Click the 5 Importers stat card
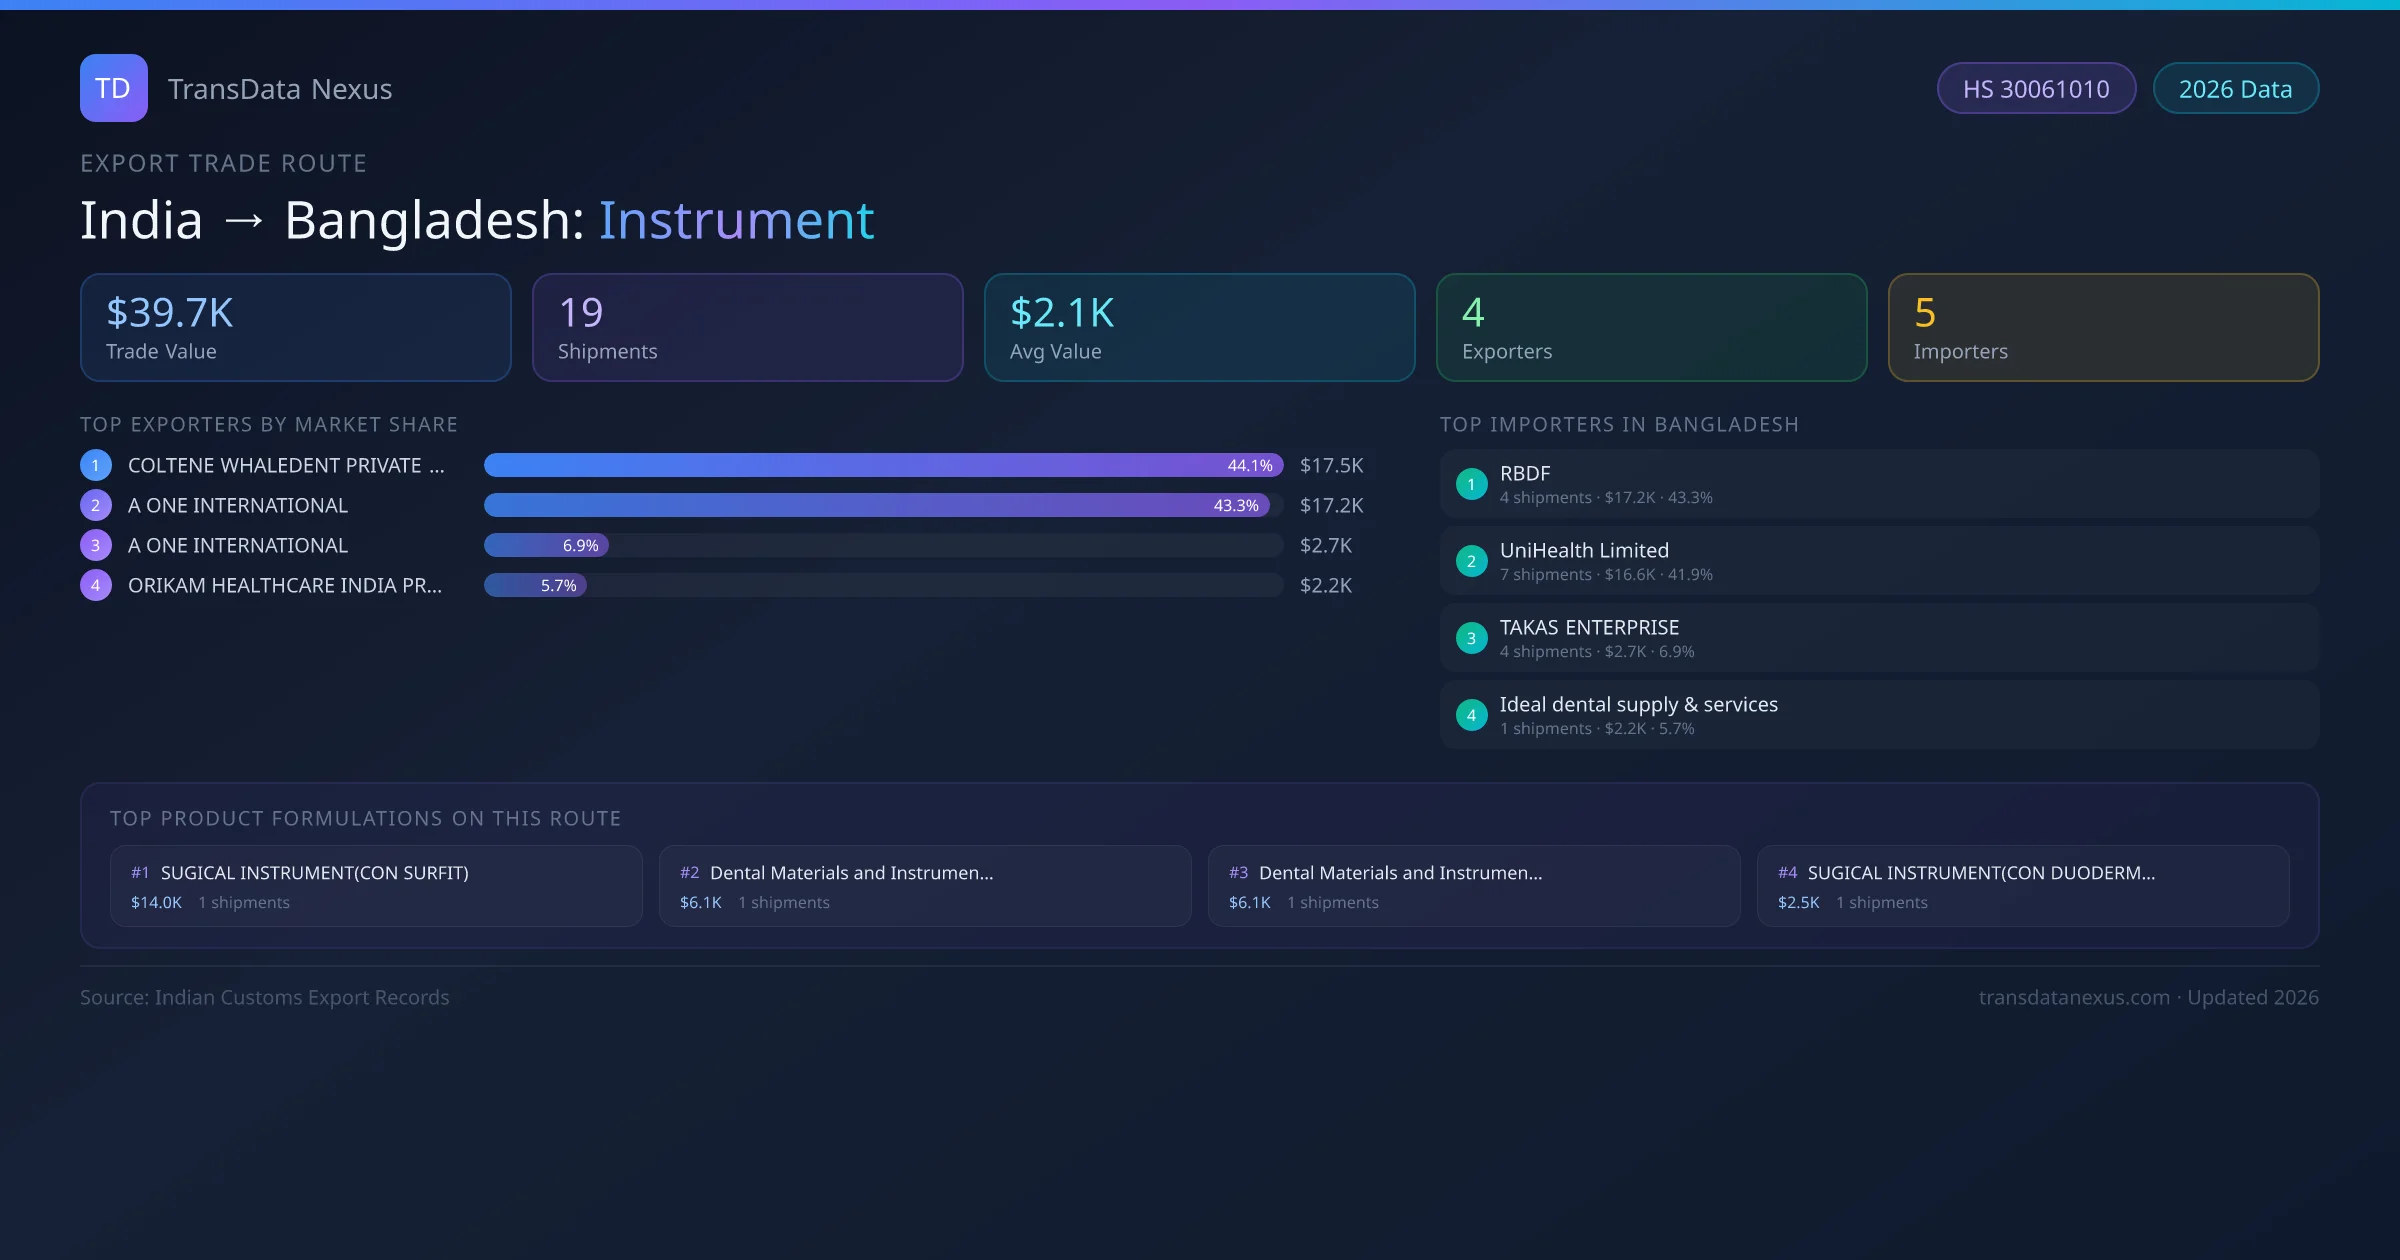 coord(2103,327)
